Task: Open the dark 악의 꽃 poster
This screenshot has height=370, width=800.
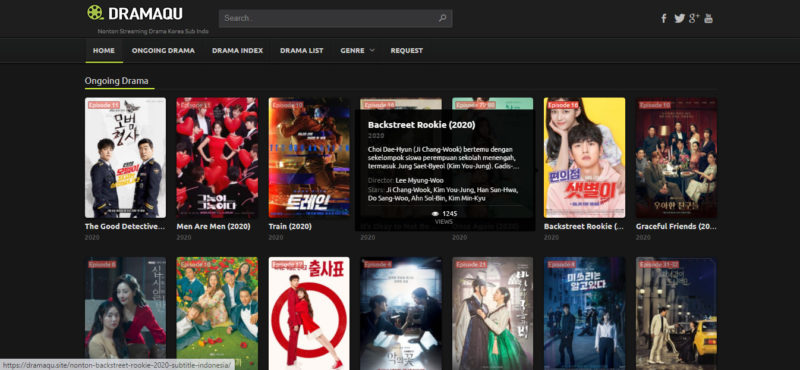Action: [x=401, y=313]
